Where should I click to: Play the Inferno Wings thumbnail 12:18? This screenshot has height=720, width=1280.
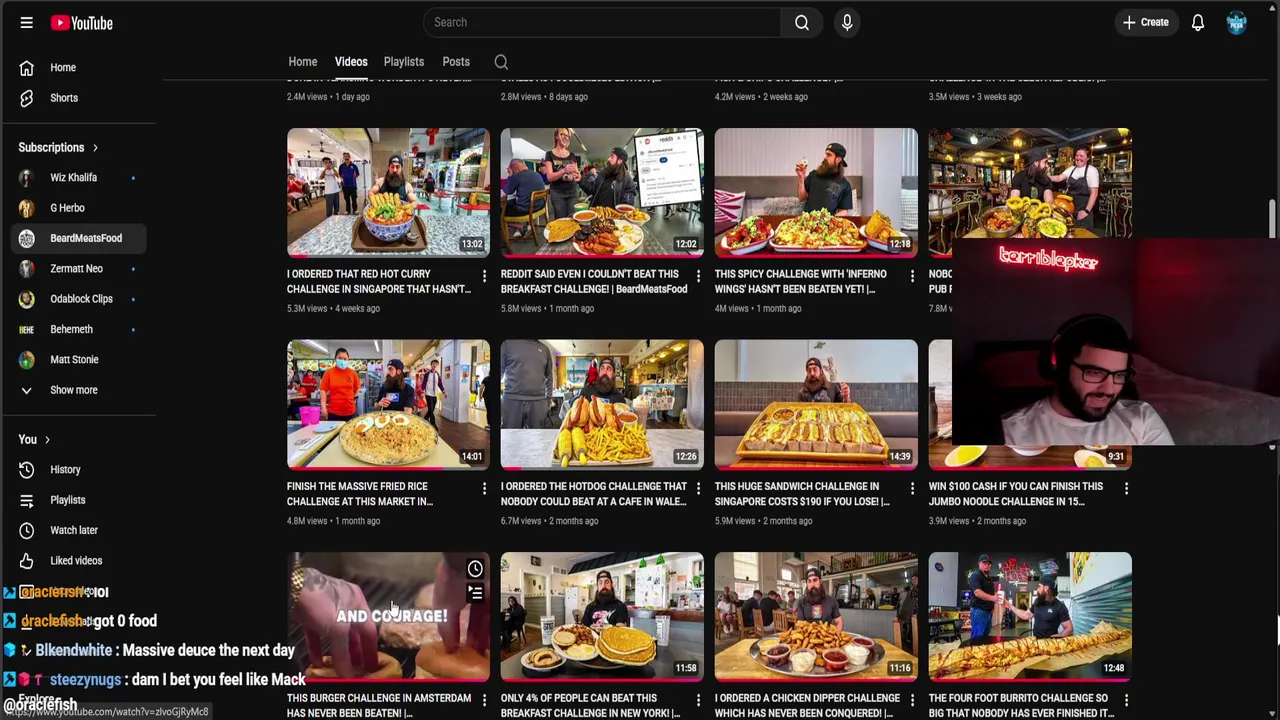(x=816, y=193)
